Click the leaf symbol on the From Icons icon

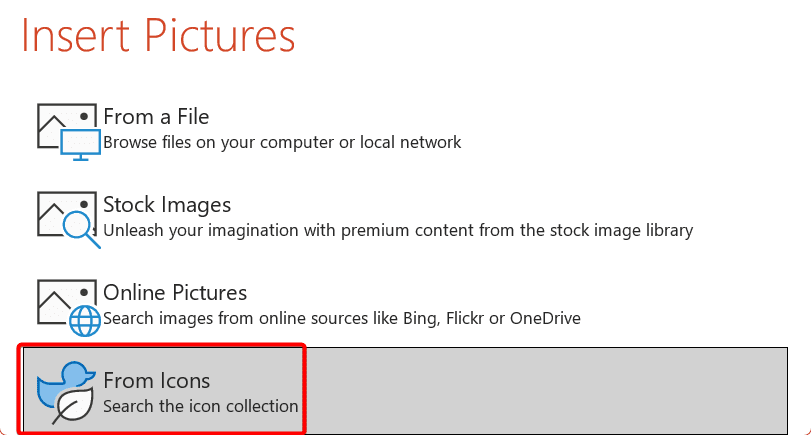point(73,406)
